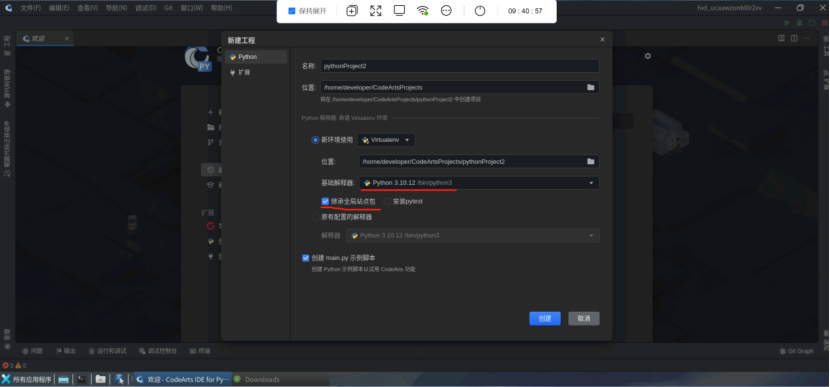Select the 原有配置的解释器 radio button

(315, 217)
